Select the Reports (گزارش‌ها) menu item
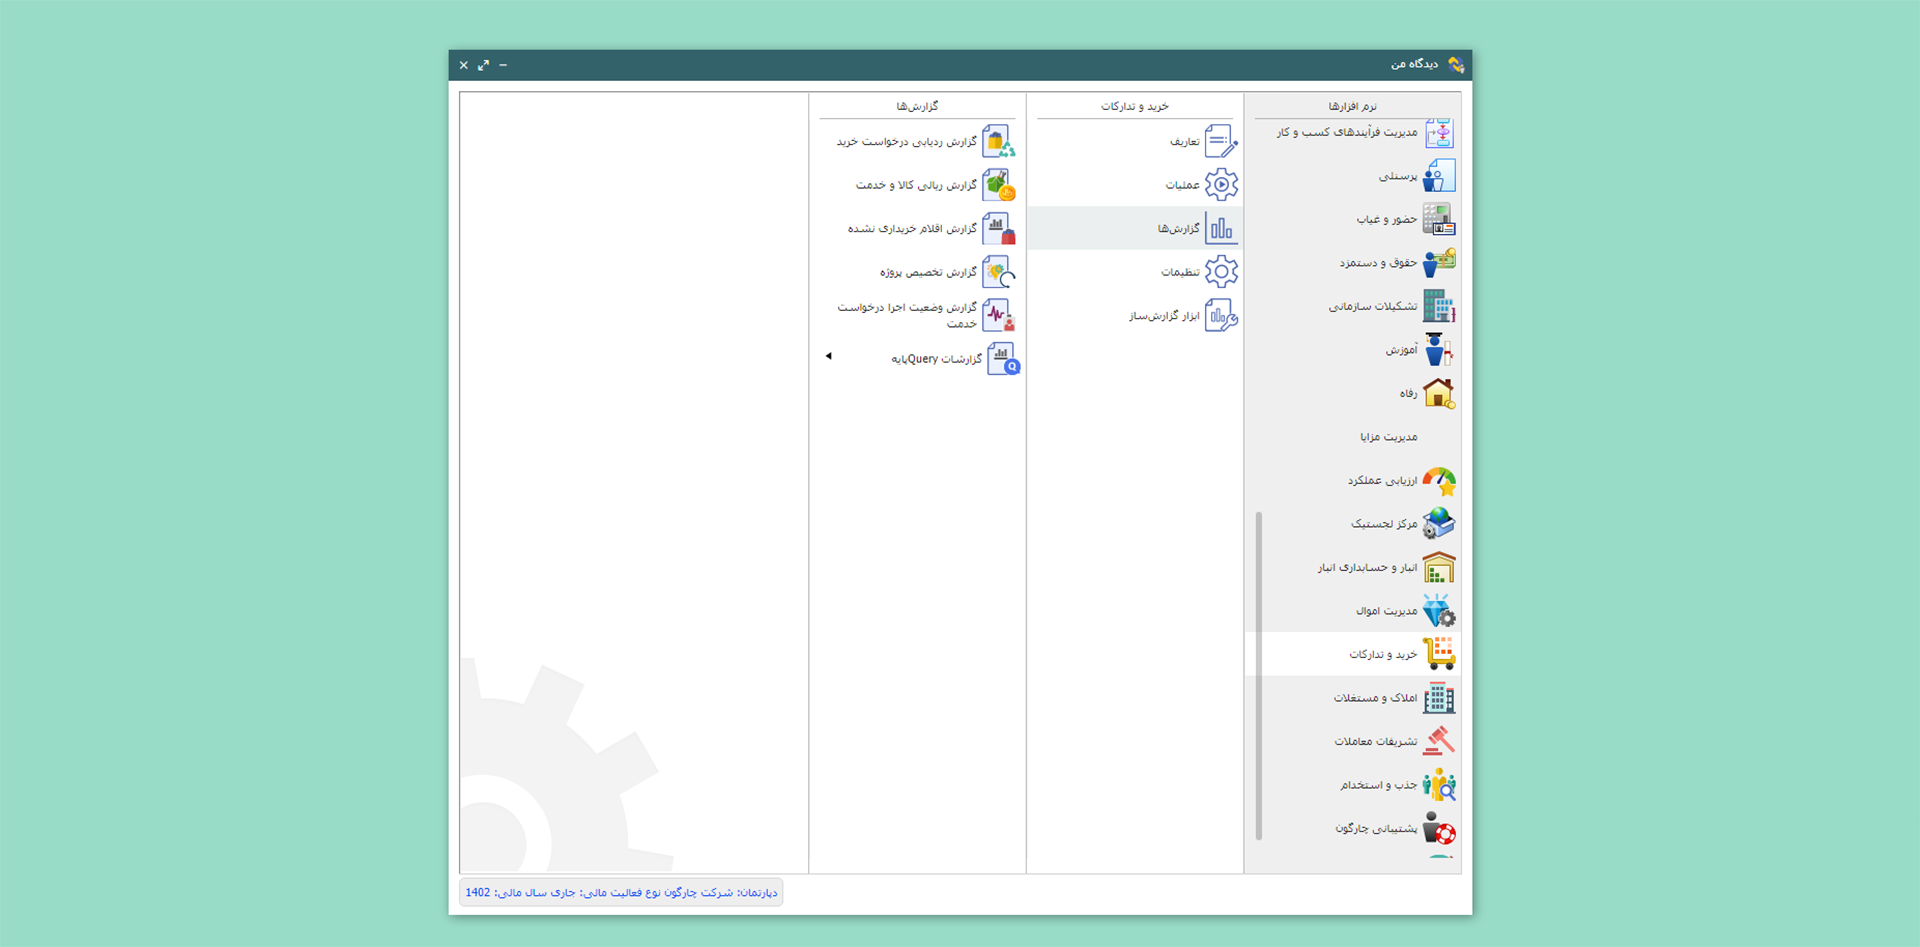This screenshot has width=1920, height=947. [1178, 229]
